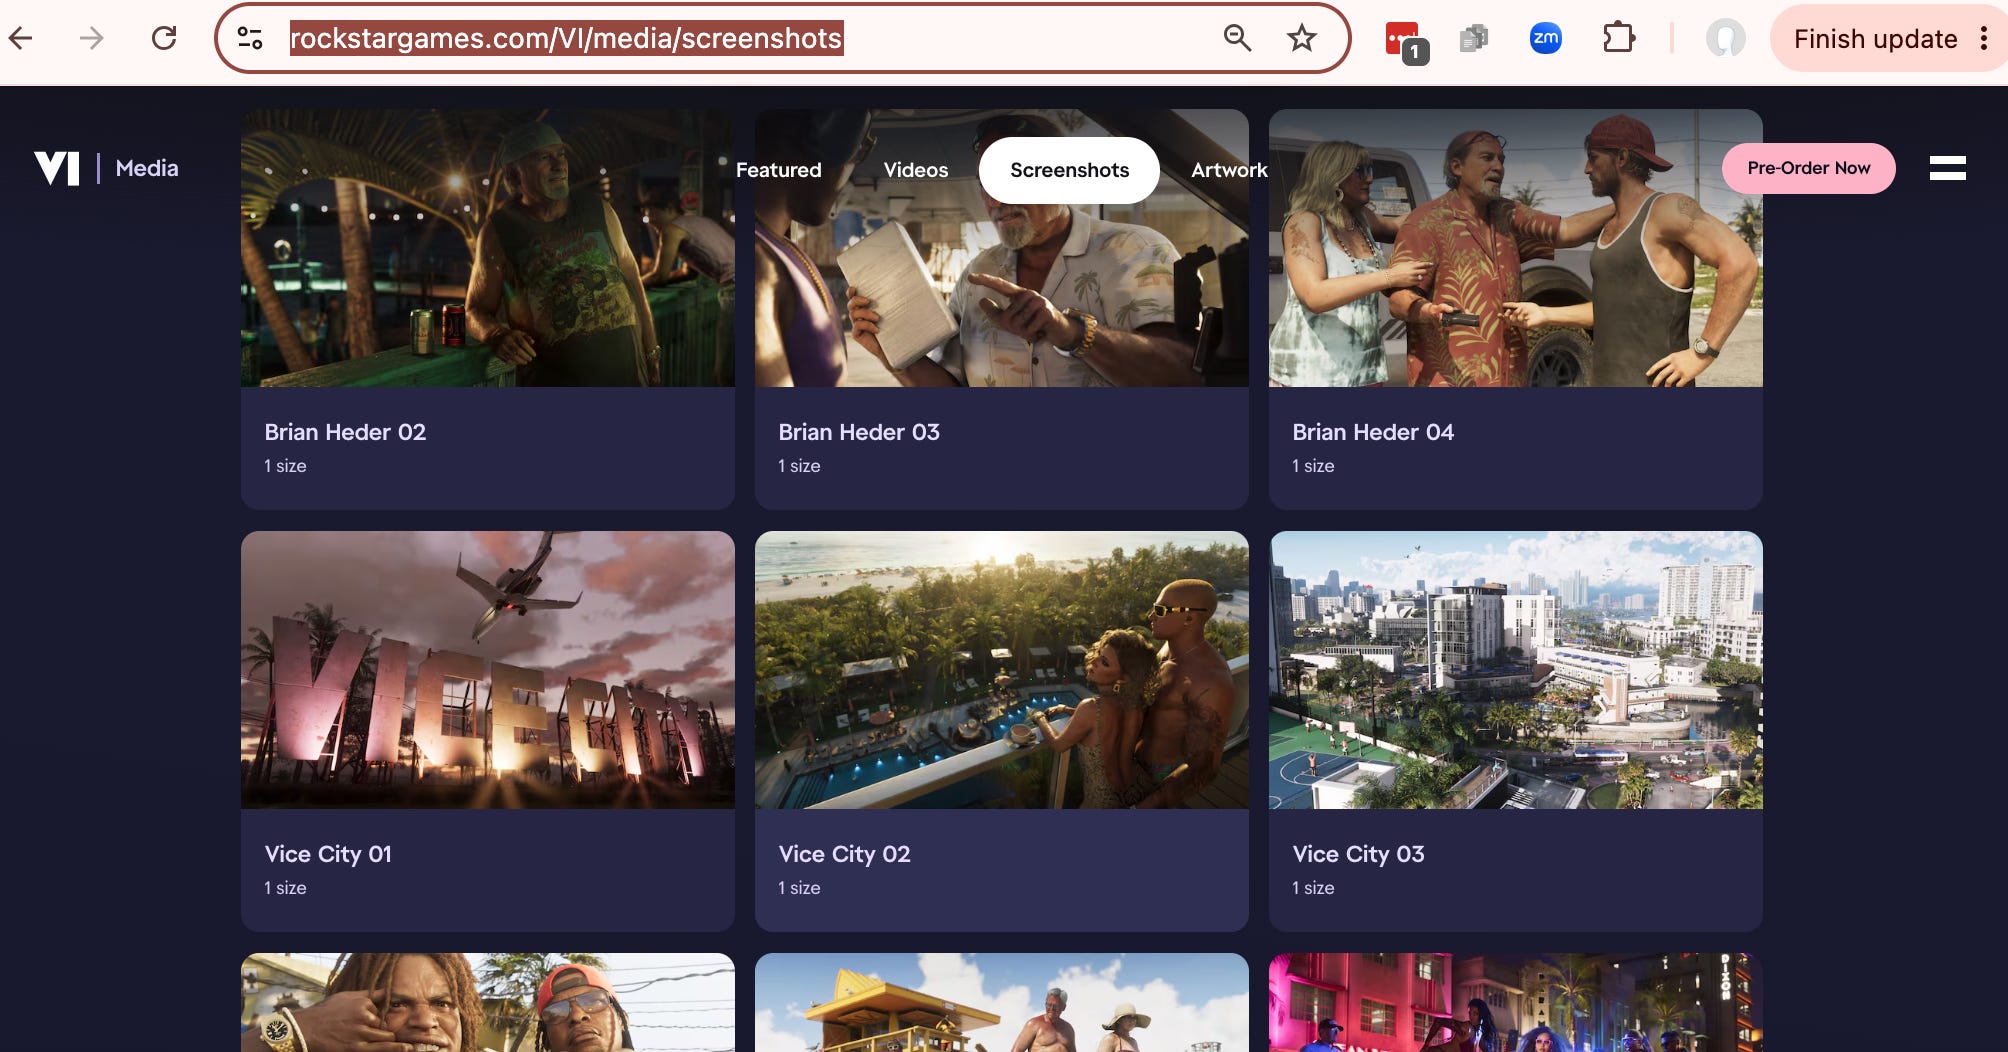The width and height of the screenshot is (2008, 1052).
Task: View site information icon in address bar
Action: coord(250,39)
